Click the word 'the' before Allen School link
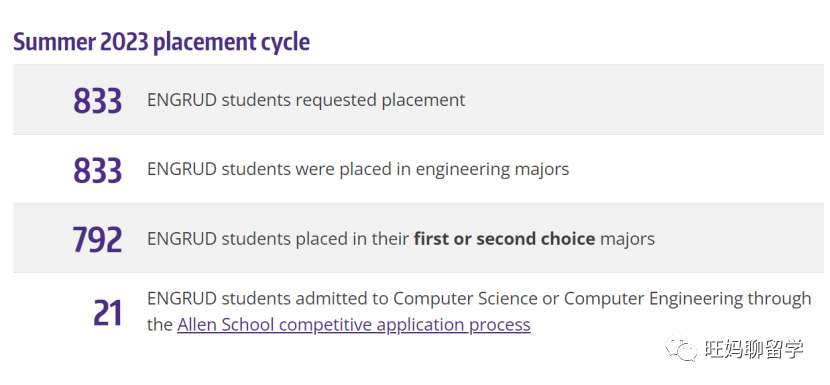Image resolution: width=830 pixels, height=385 pixels. 160,325
